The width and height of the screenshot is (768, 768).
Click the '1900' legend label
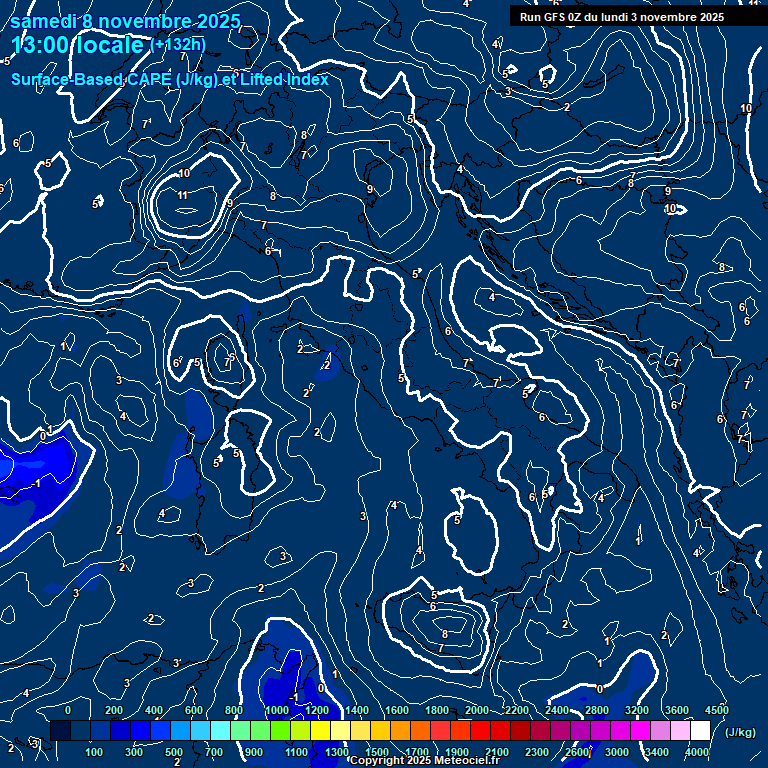tap(457, 752)
